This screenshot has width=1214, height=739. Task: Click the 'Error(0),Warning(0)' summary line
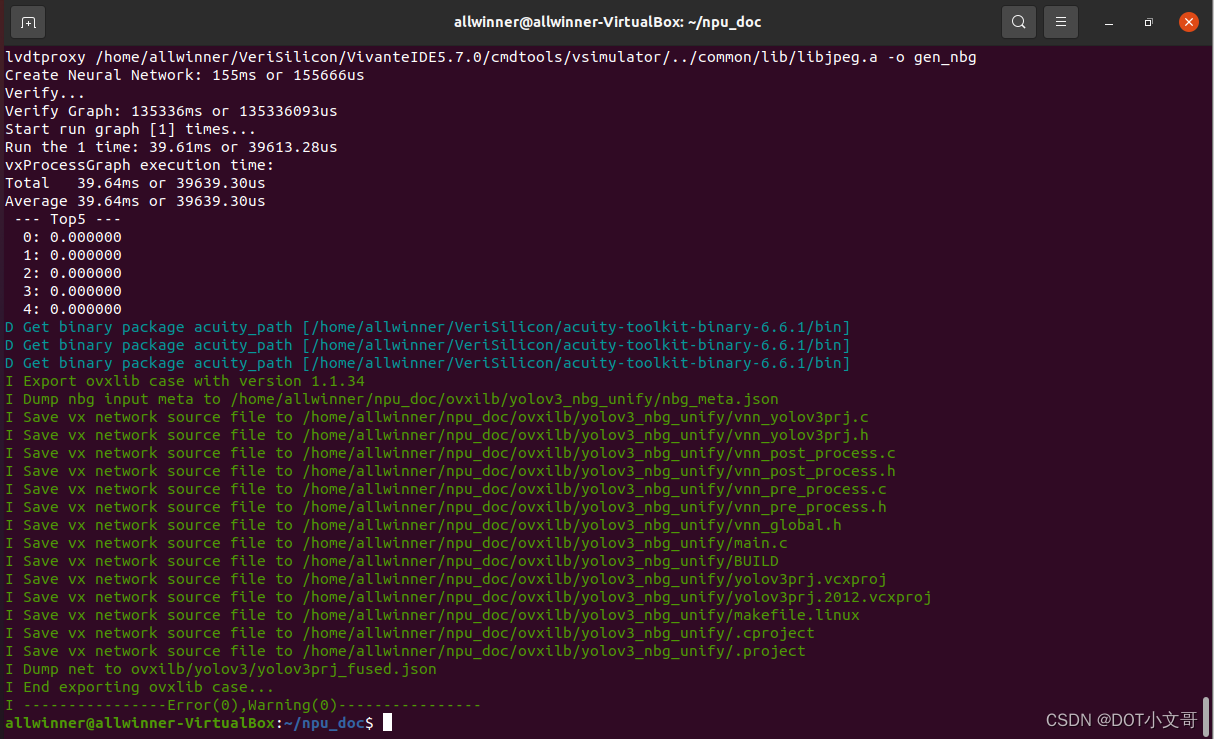click(243, 705)
